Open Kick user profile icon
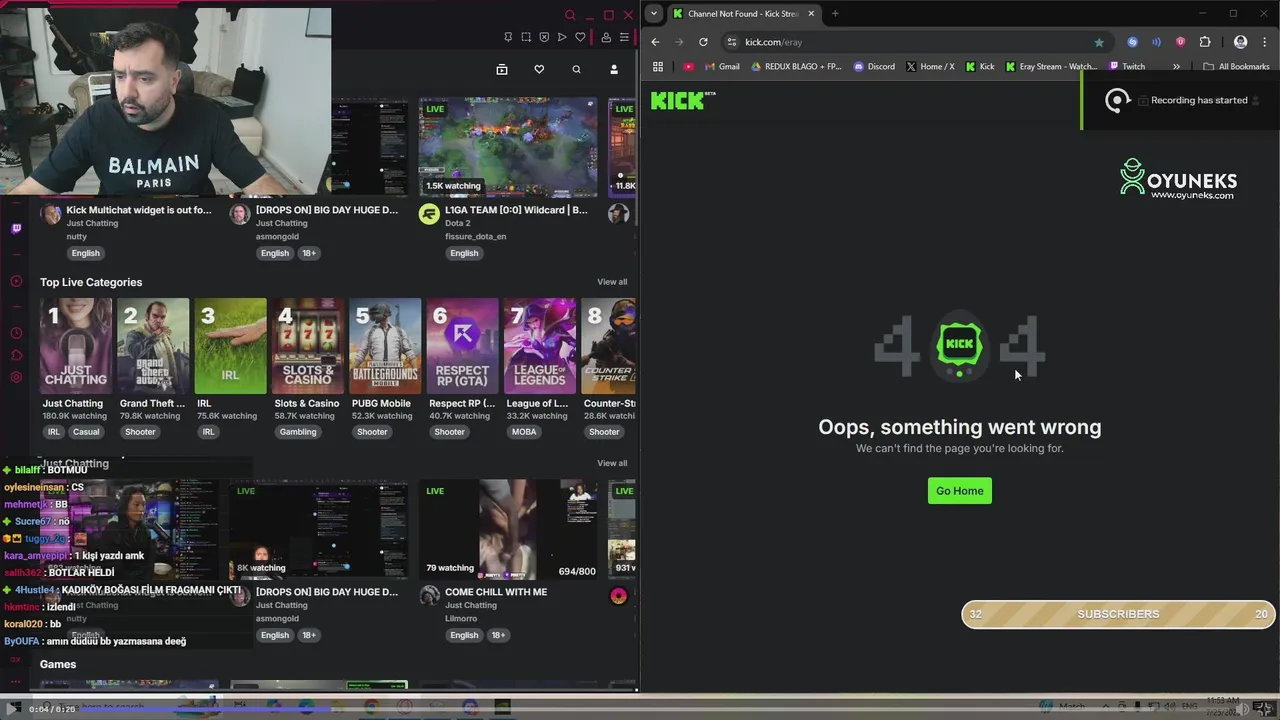This screenshot has width=1280, height=720. (614, 69)
